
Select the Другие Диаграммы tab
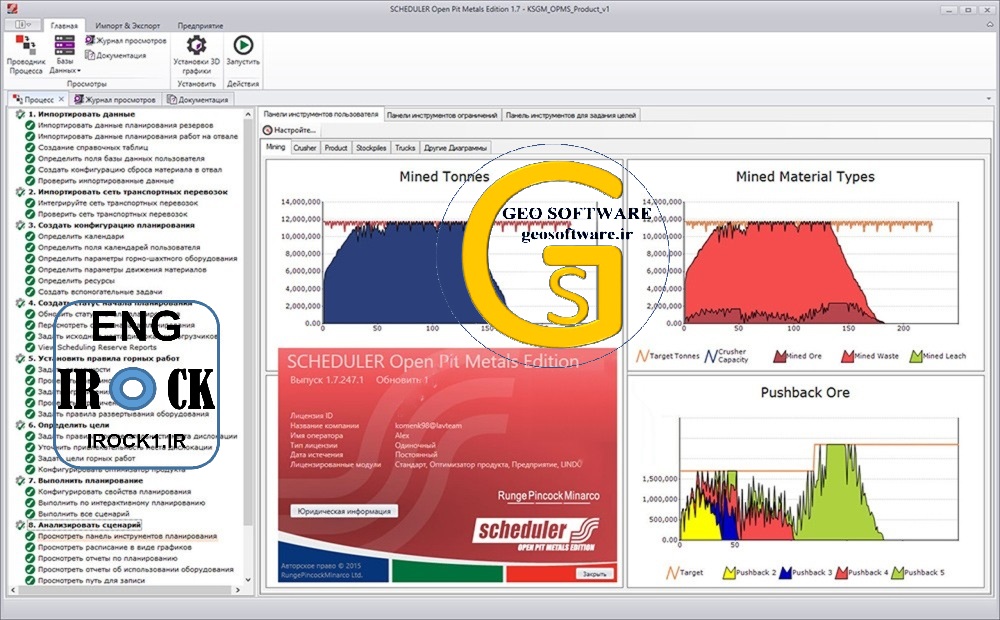pyautogui.click(x=455, y=148)
